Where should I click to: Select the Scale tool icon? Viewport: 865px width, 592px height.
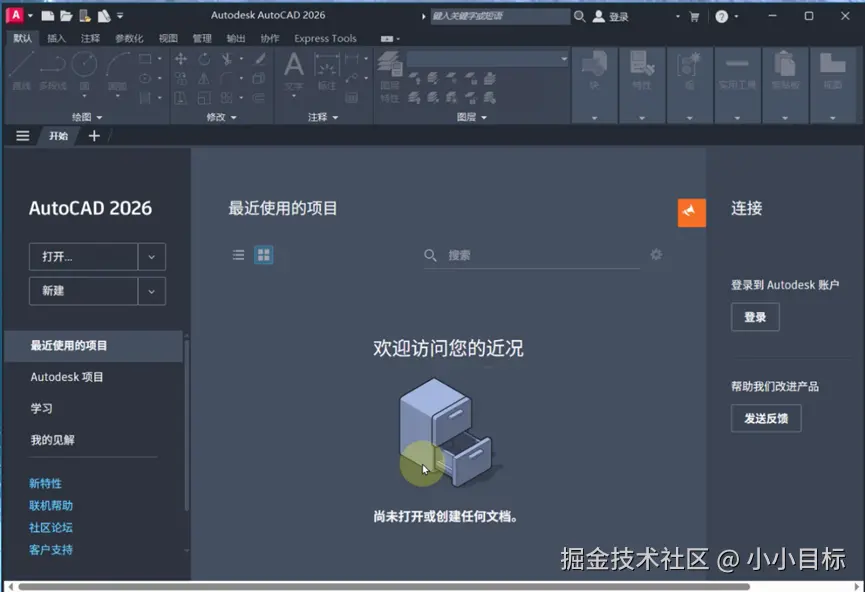tap(204, 98)
